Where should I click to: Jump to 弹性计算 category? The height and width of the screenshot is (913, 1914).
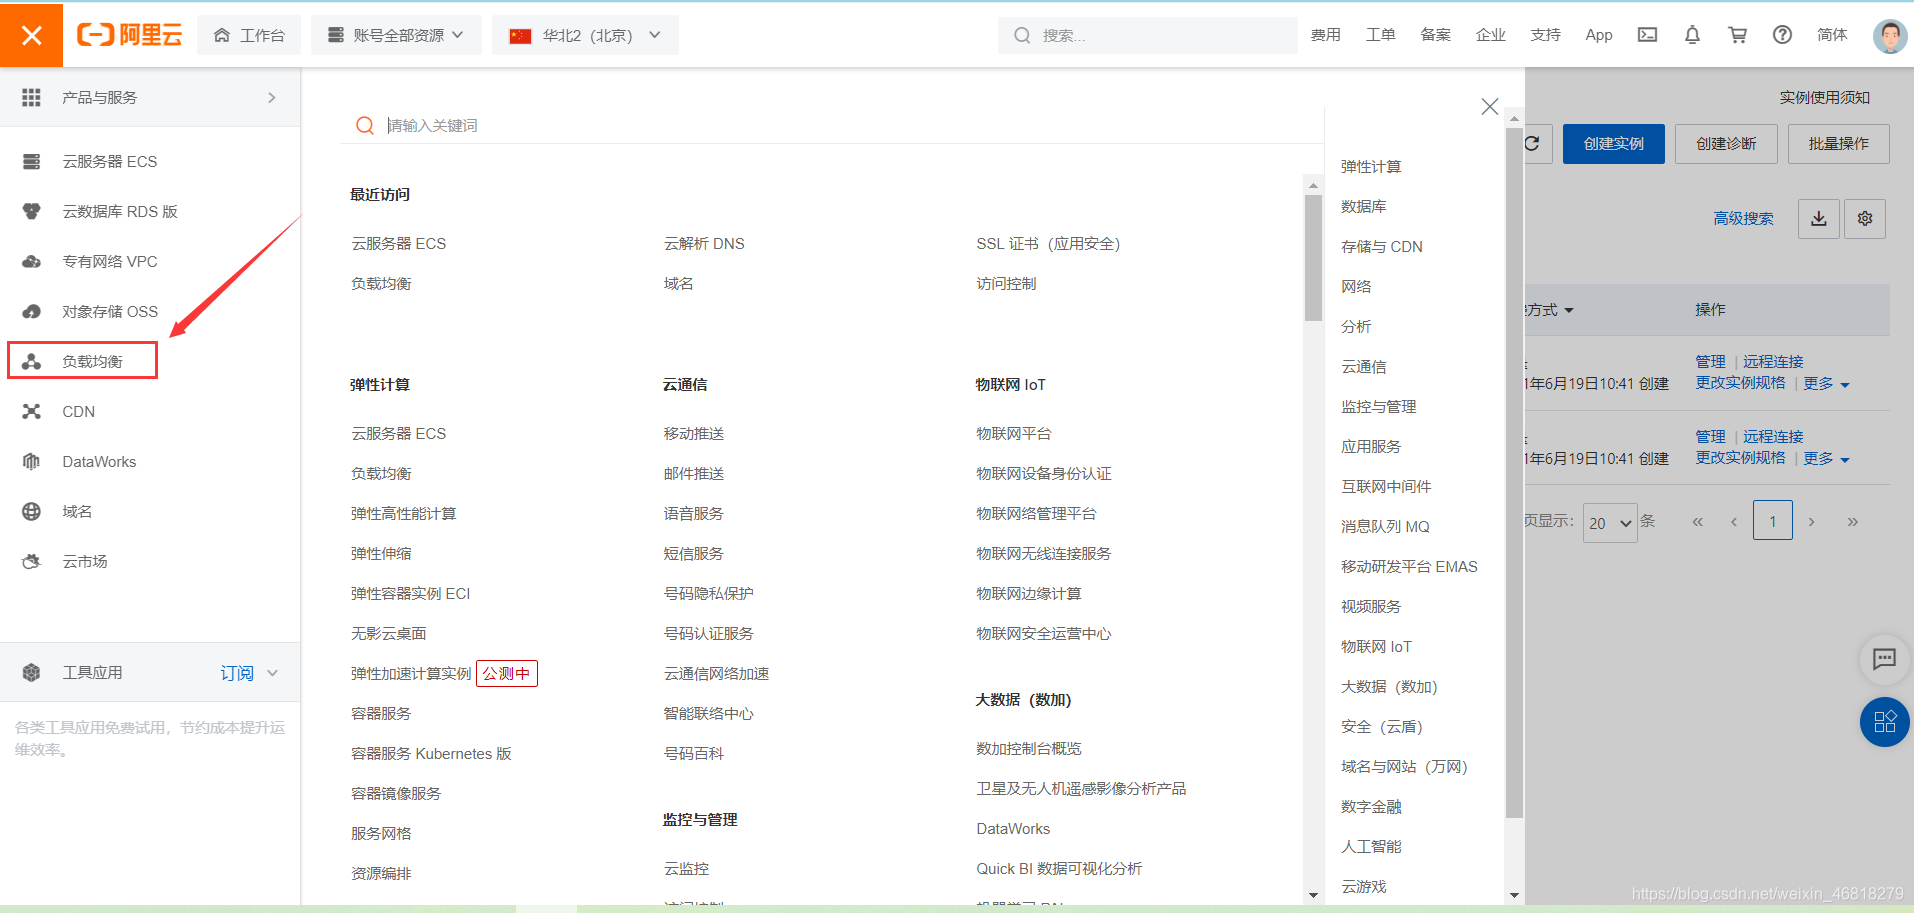coord(1371,167)
